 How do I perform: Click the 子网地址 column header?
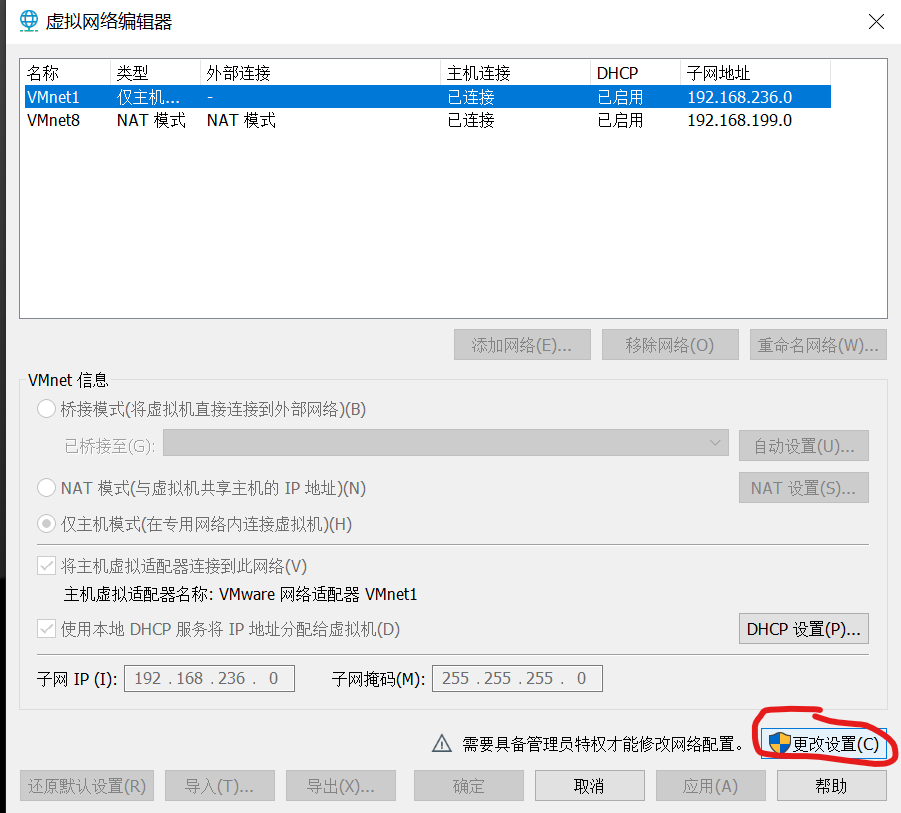click(755, 73)
